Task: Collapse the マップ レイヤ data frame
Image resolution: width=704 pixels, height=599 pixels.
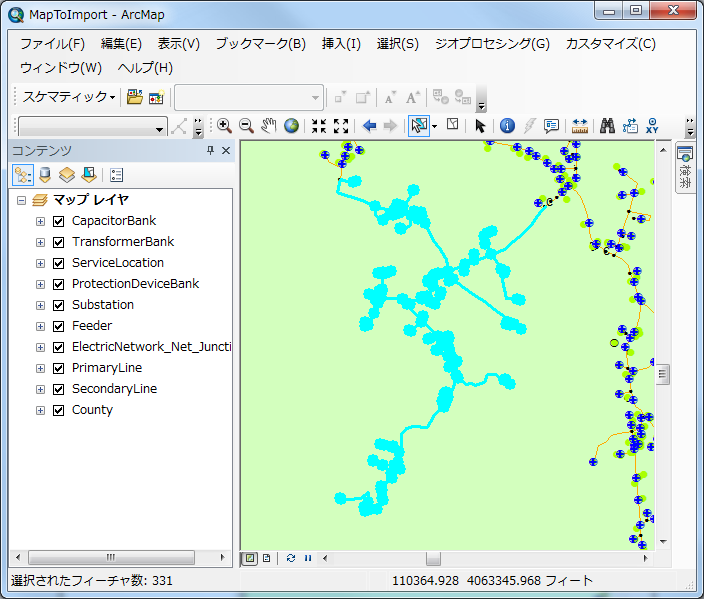Action: tap(21, 200)
